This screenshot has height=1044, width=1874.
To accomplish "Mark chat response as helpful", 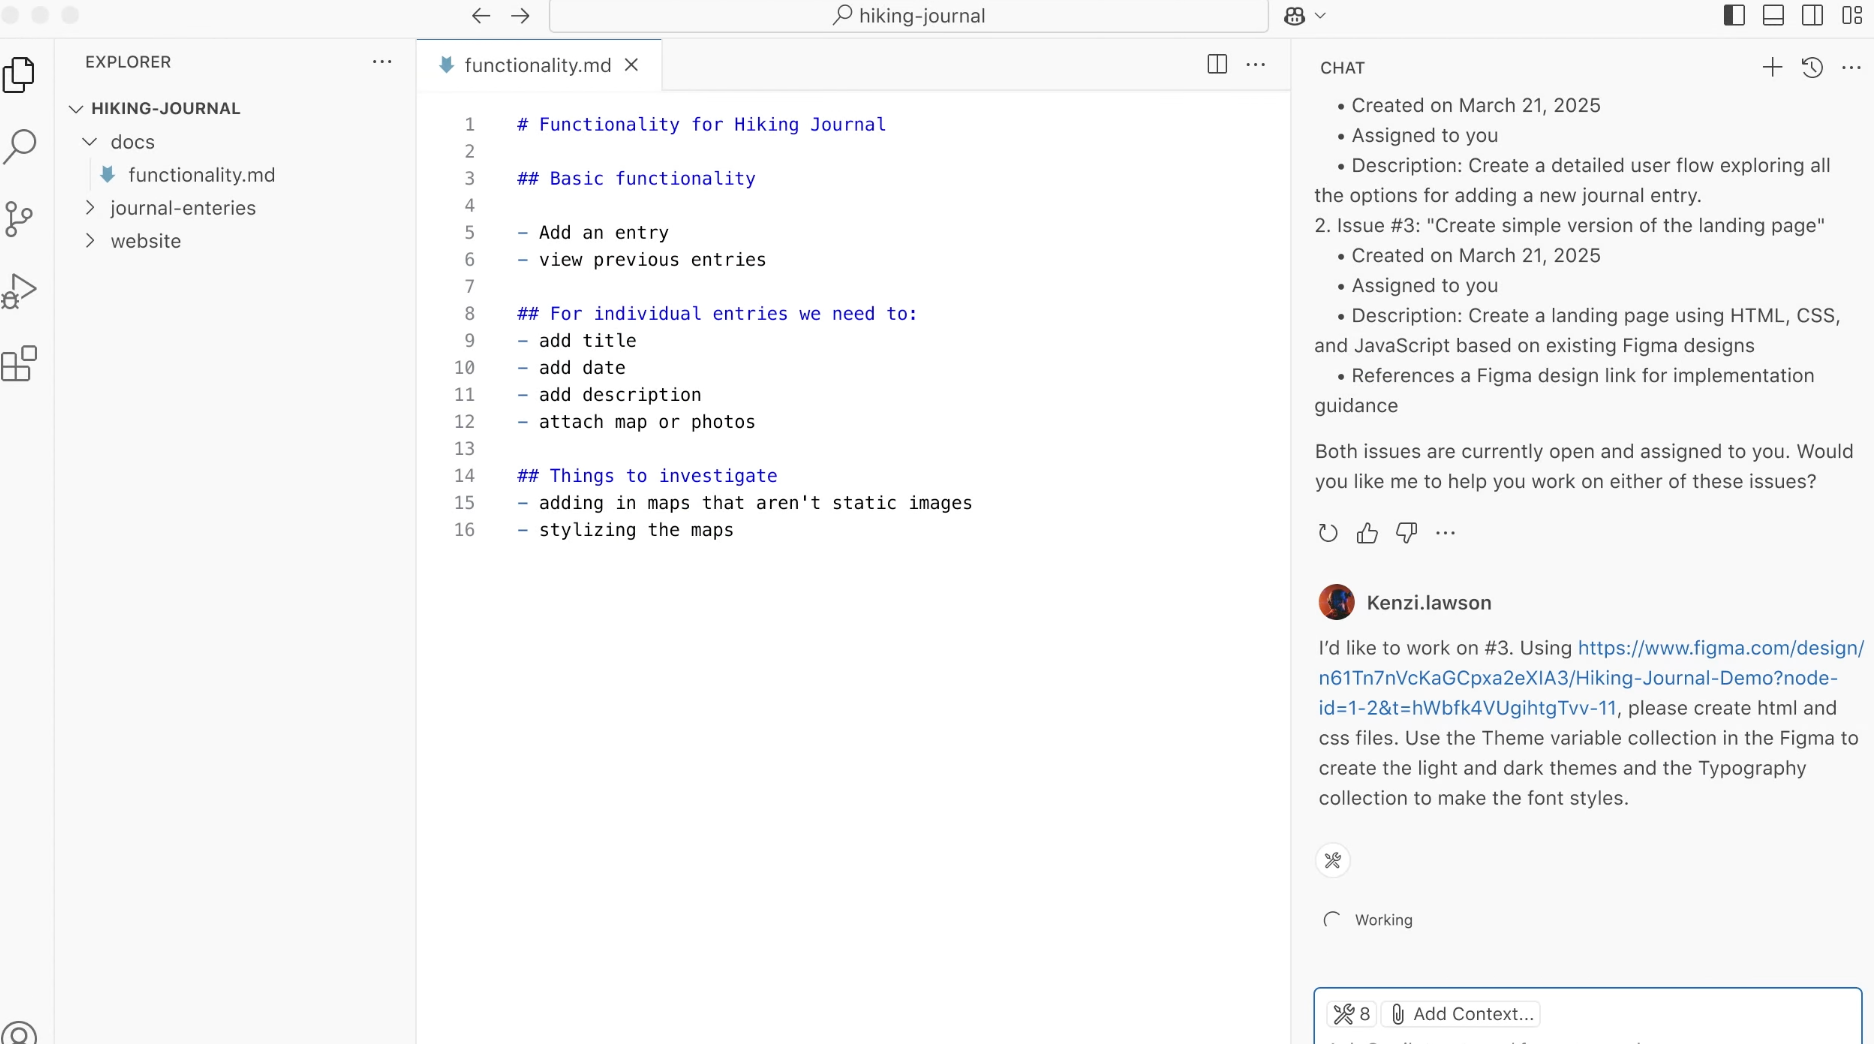I will (1367, 533).
